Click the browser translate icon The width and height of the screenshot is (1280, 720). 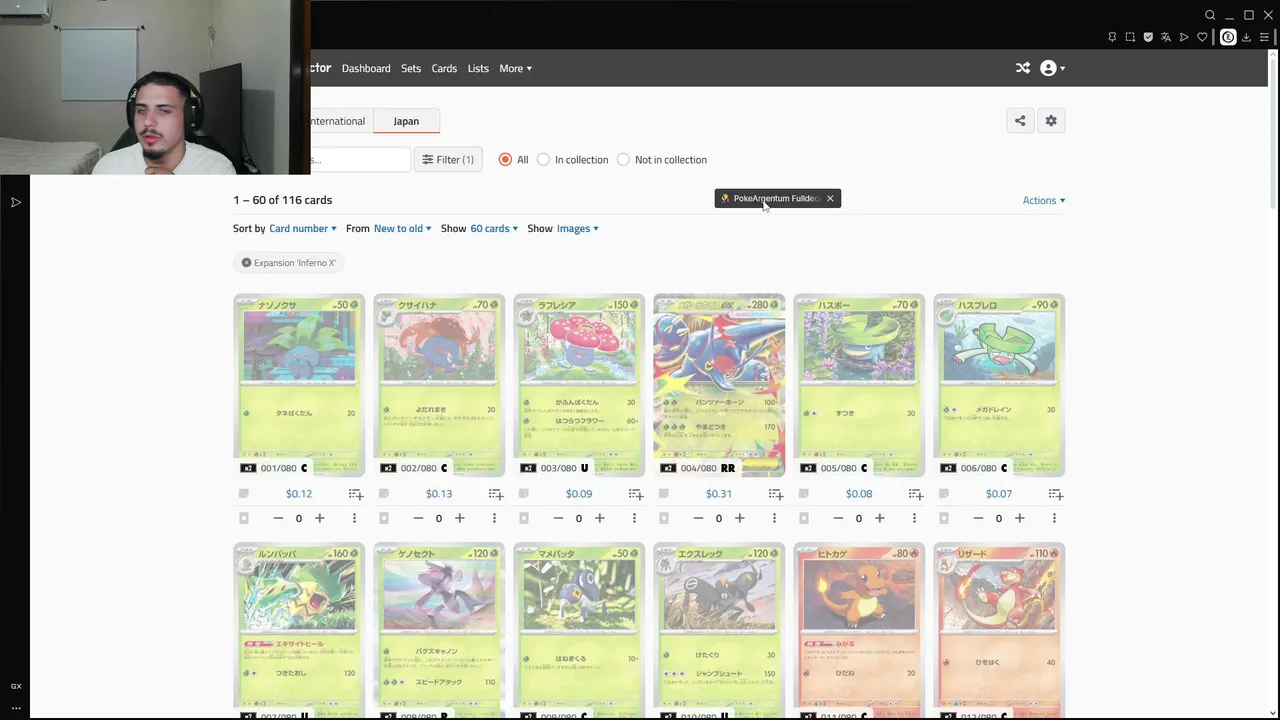coord(1166,37)
